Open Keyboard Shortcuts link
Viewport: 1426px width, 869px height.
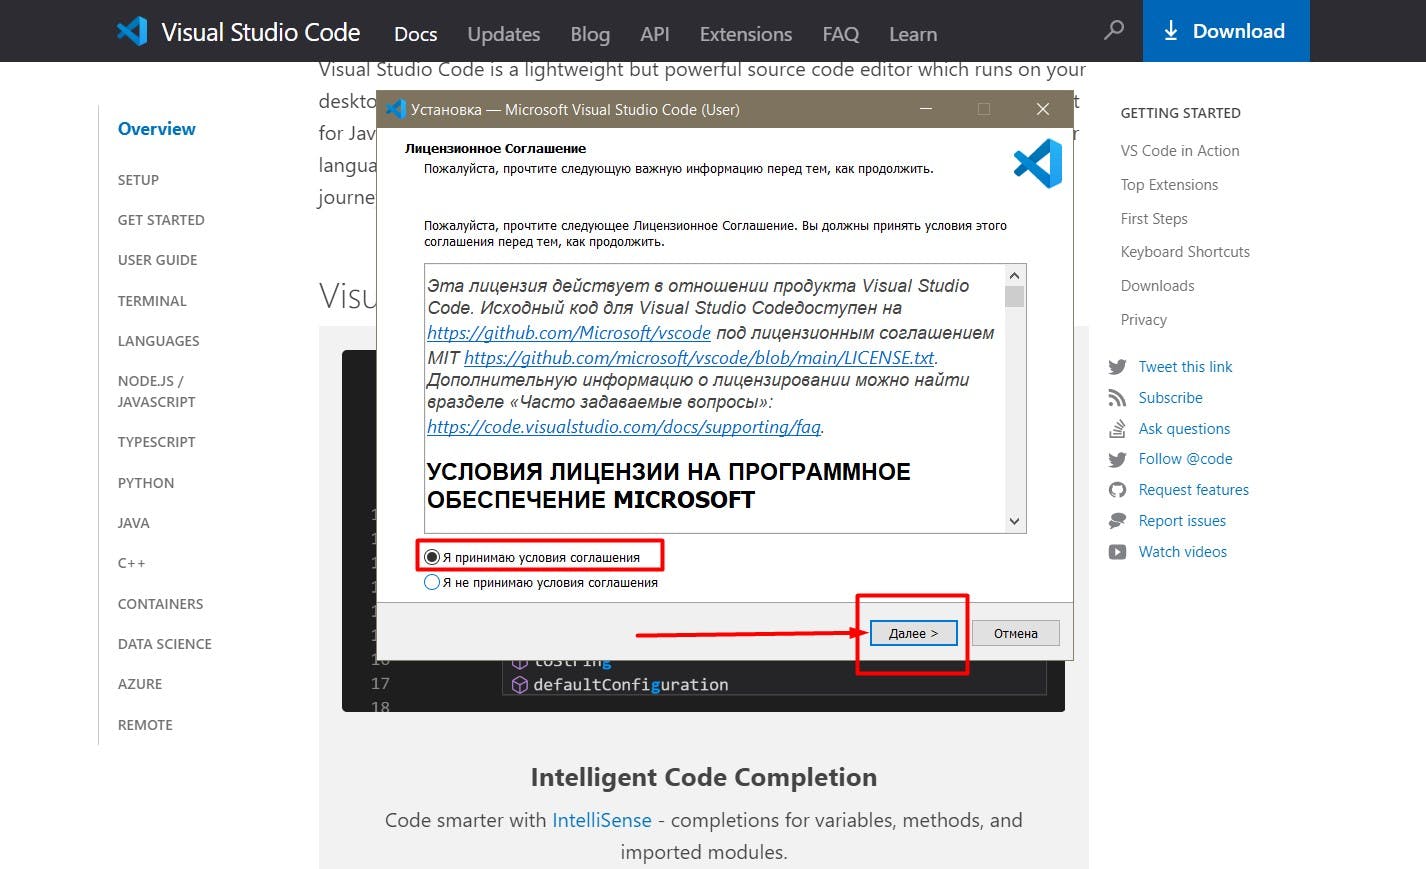click(1185, 252)
